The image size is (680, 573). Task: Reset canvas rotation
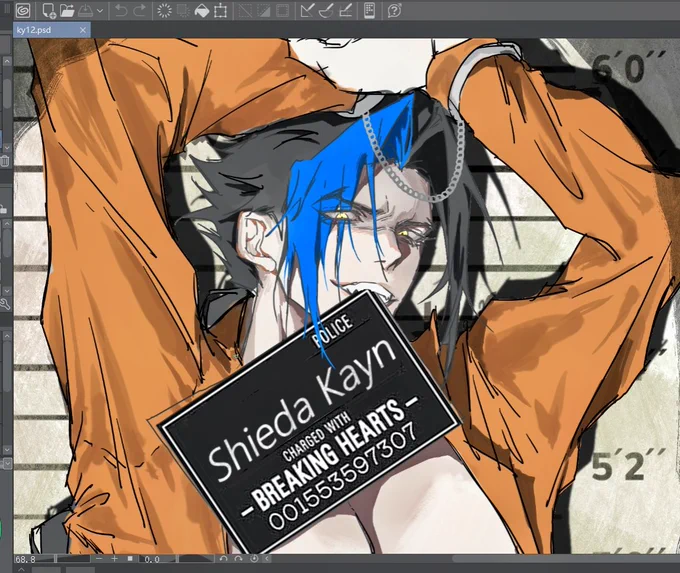coord(254,559)
